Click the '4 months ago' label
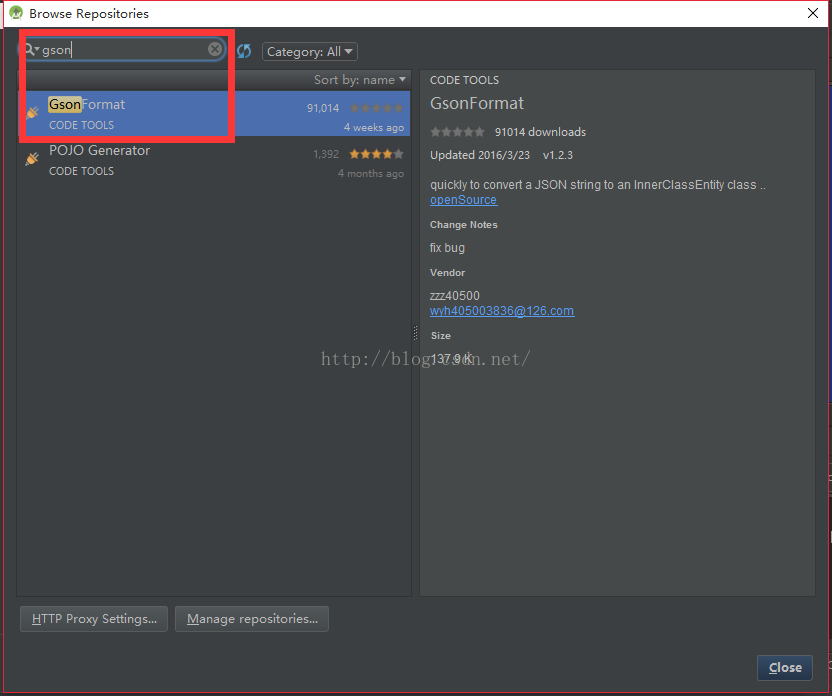Image resolution: width=832 pixels, height=696 pixels. pyautogui.click(x=370, y=173)
